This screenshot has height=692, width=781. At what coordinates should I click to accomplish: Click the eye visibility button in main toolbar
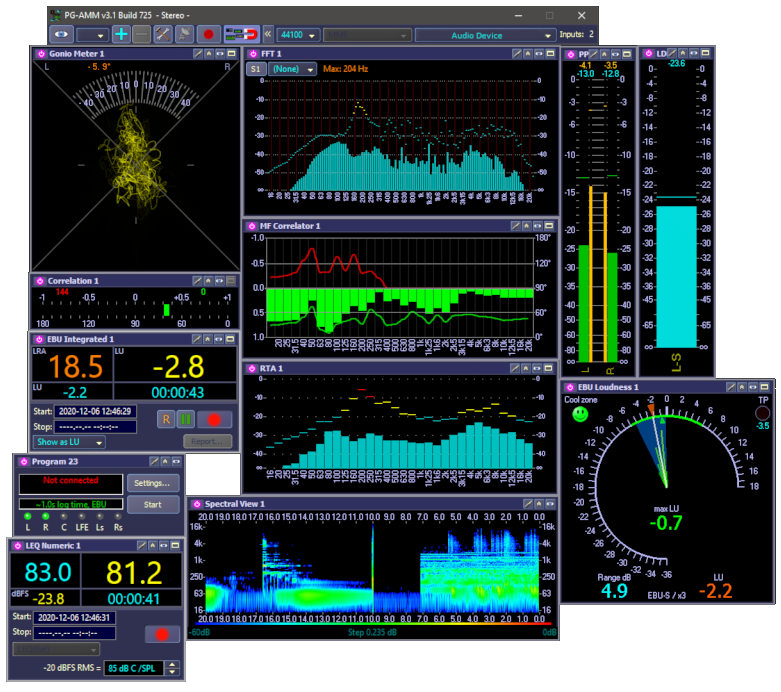tap(61, 34)
